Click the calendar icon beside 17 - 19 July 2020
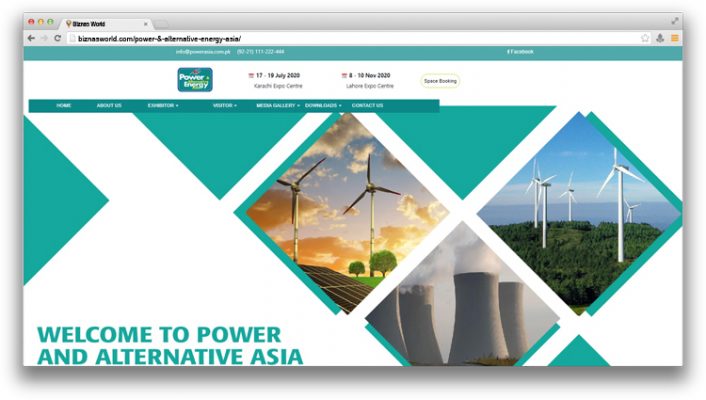Screen dimensions: 706x400 [251, 76]
